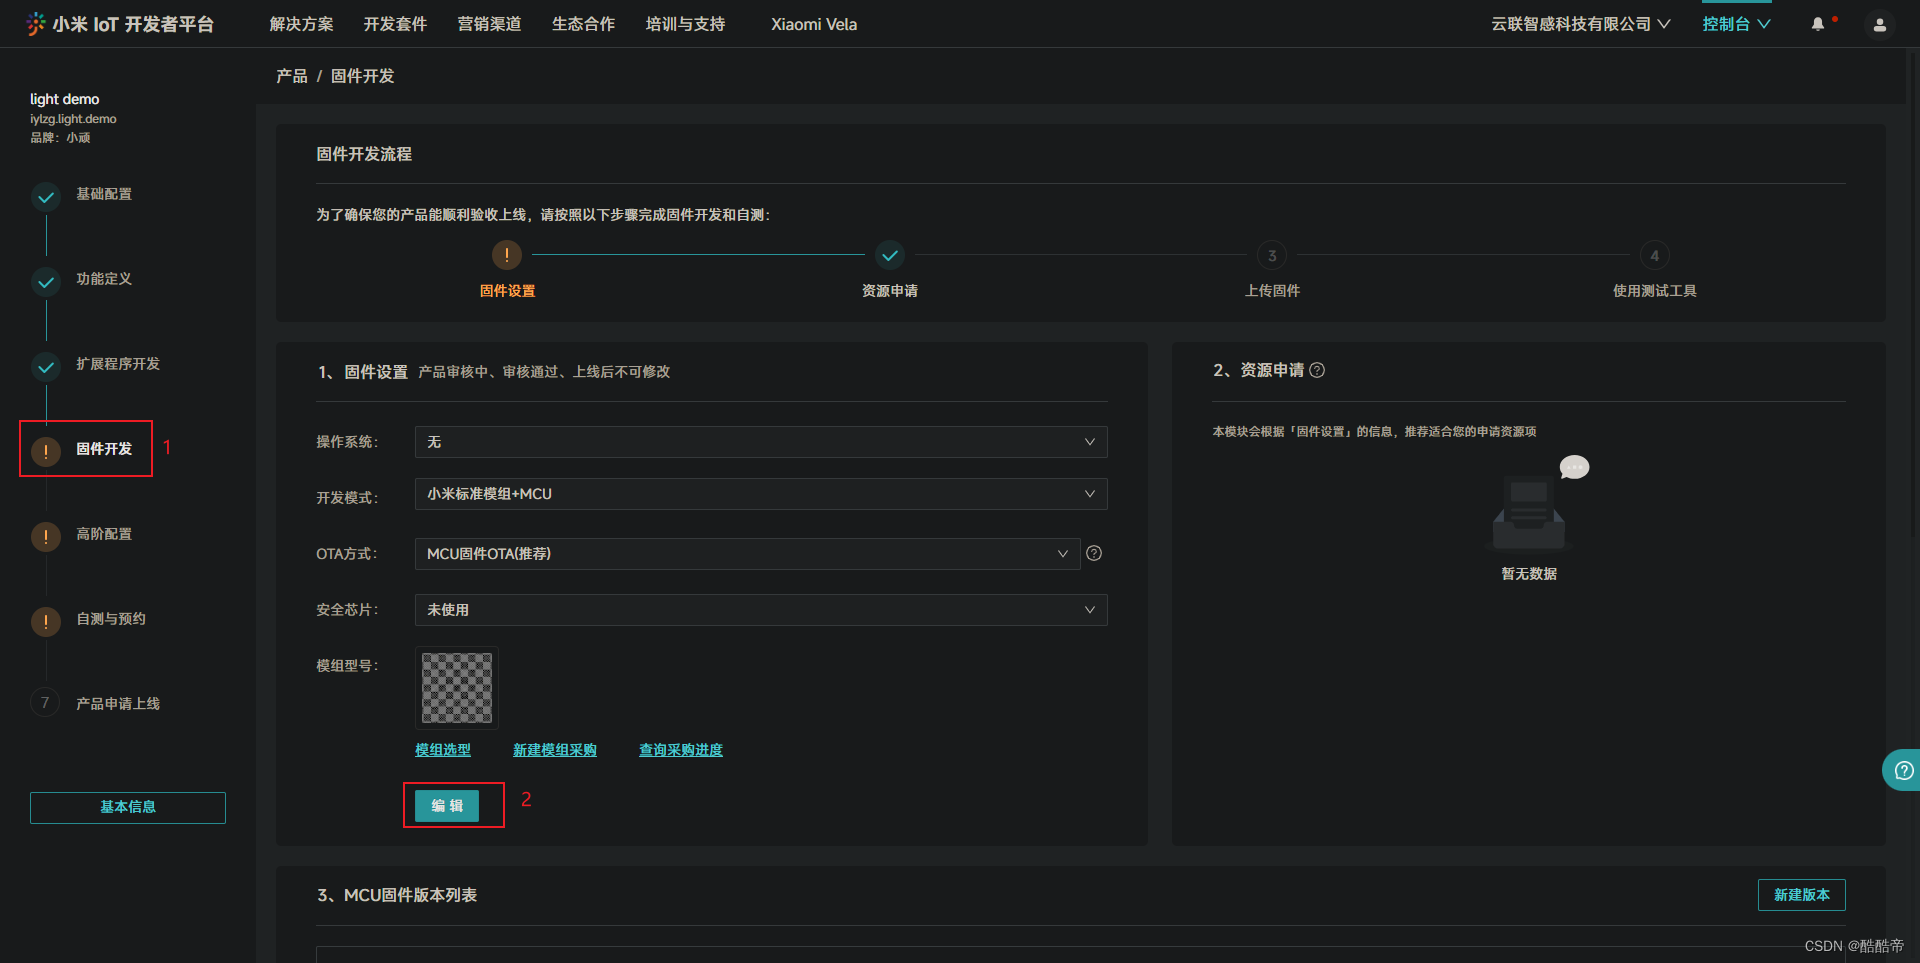The height and width of the screenshot is (963, 1920).
Task: Select the 产品申请上线 sidebar step
Action: [118, 704]
